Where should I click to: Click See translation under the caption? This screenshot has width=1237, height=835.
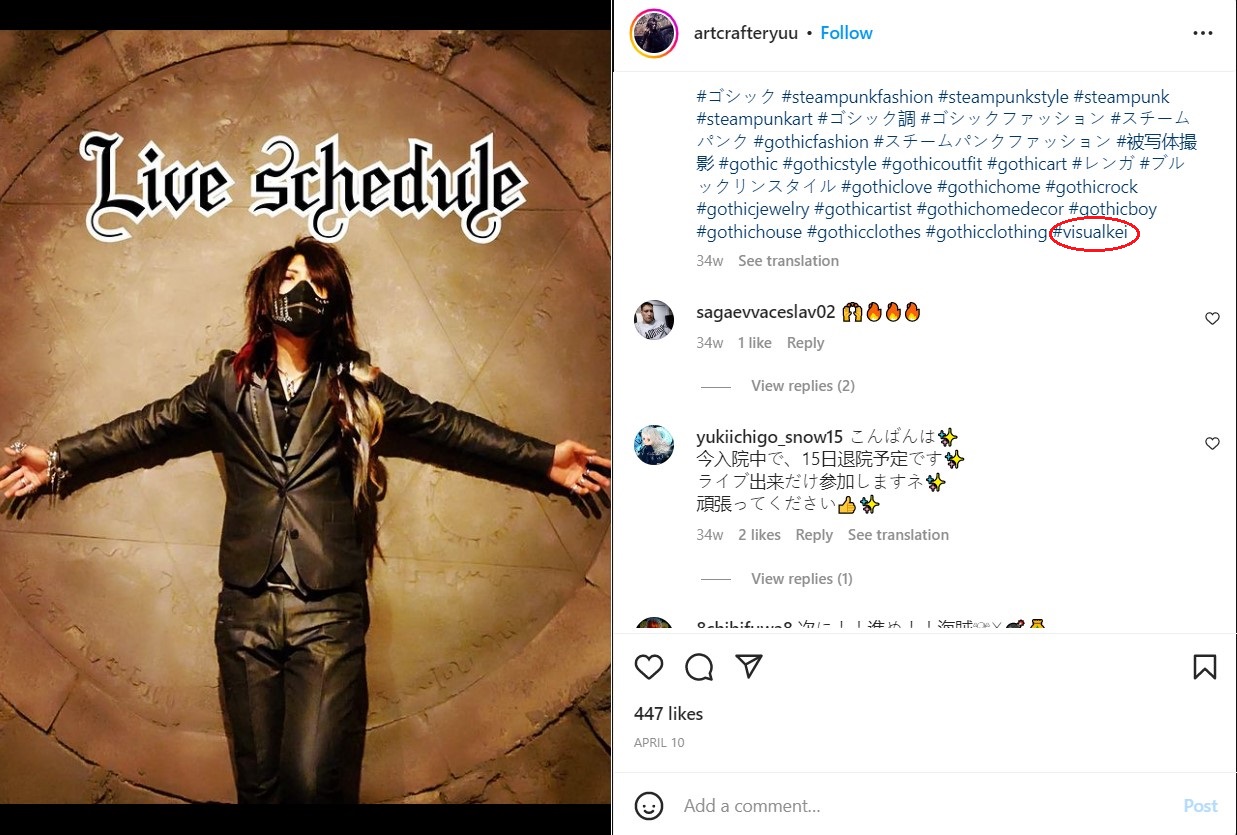coord(788,261)
